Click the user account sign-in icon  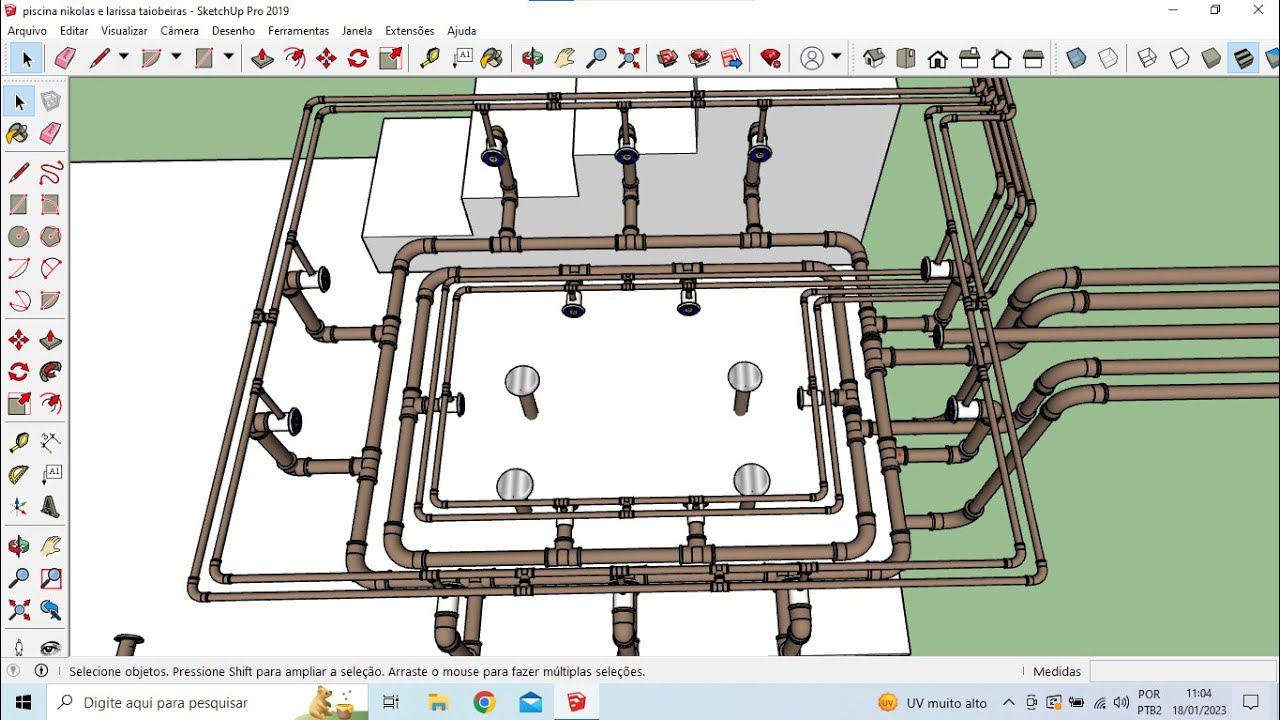(812, 58)
